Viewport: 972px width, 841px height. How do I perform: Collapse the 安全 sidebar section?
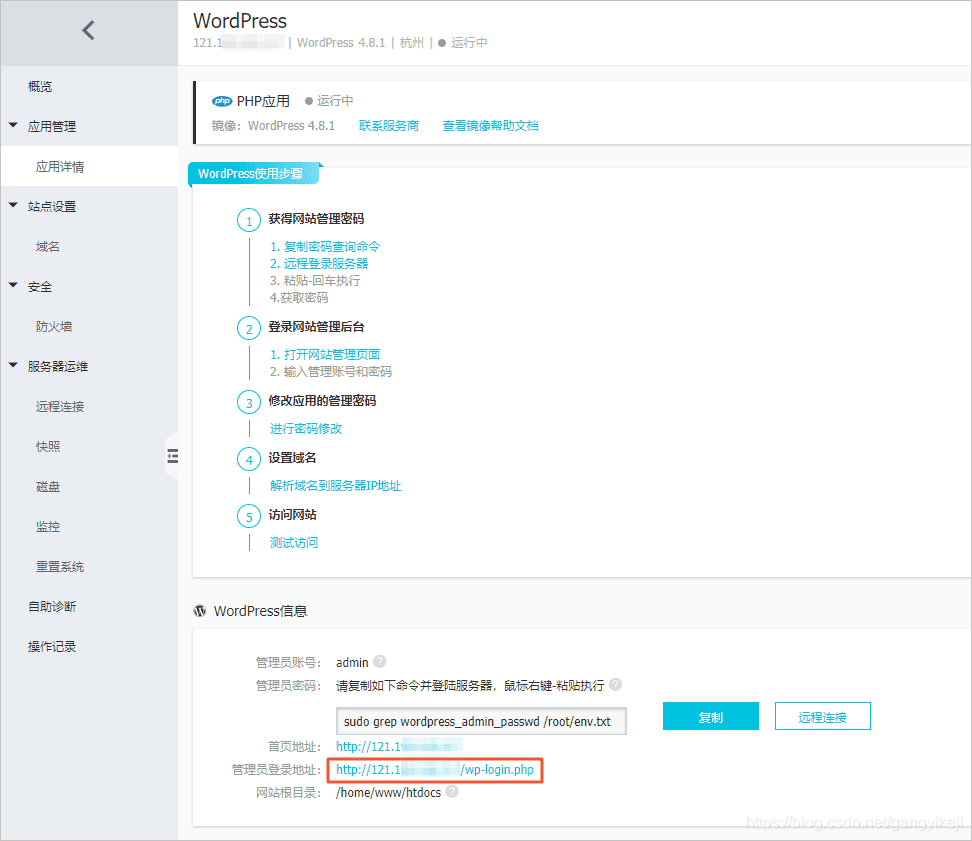click(x=13, y=285)
